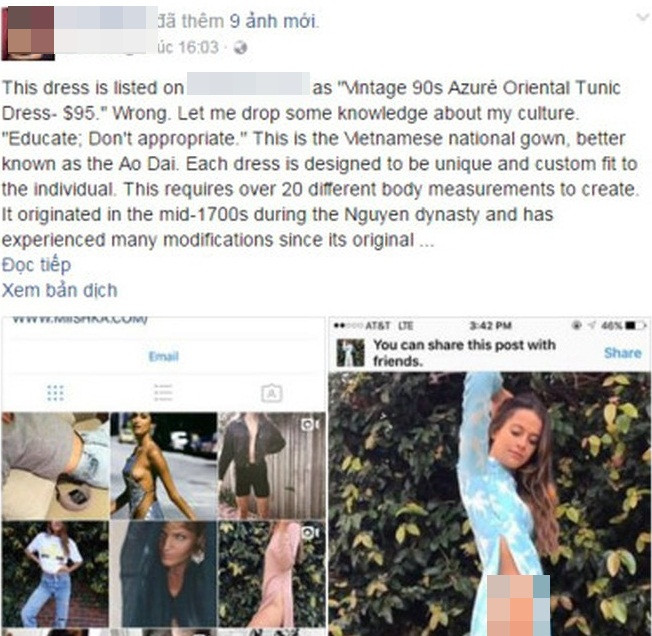Switch to Instagram grid view icon
Screen dimensions: 652x636
point(55,392)
